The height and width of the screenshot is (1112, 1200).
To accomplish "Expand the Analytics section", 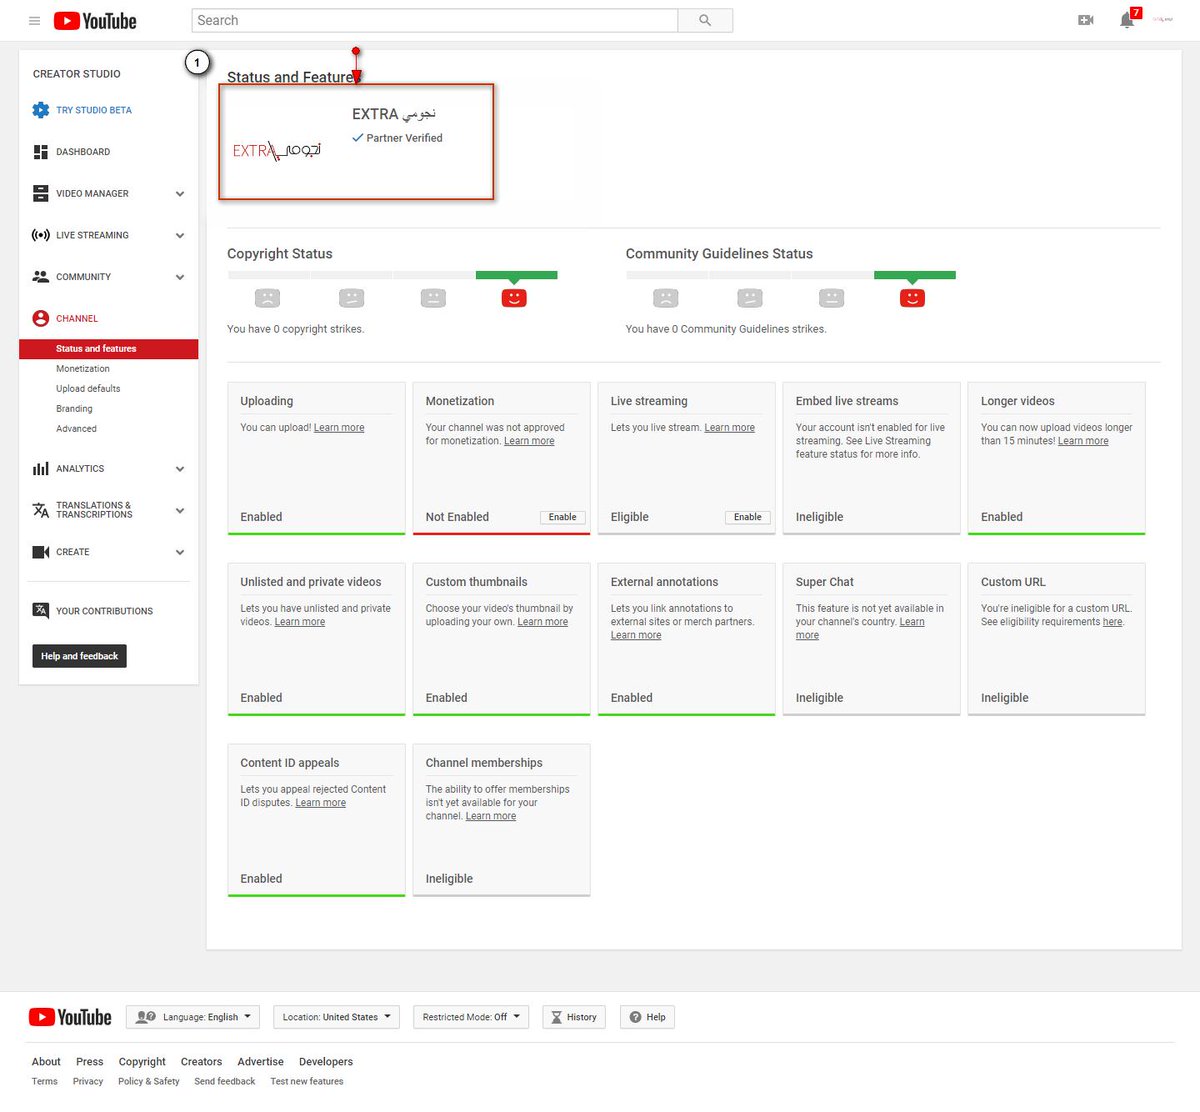I will [180, 469].
